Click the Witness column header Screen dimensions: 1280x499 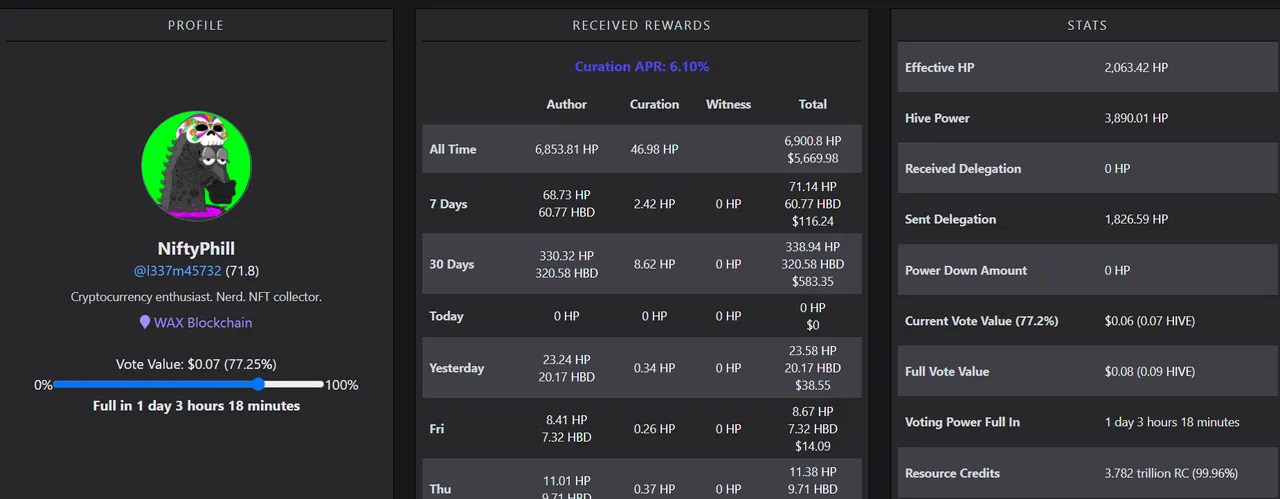[728, 104]
